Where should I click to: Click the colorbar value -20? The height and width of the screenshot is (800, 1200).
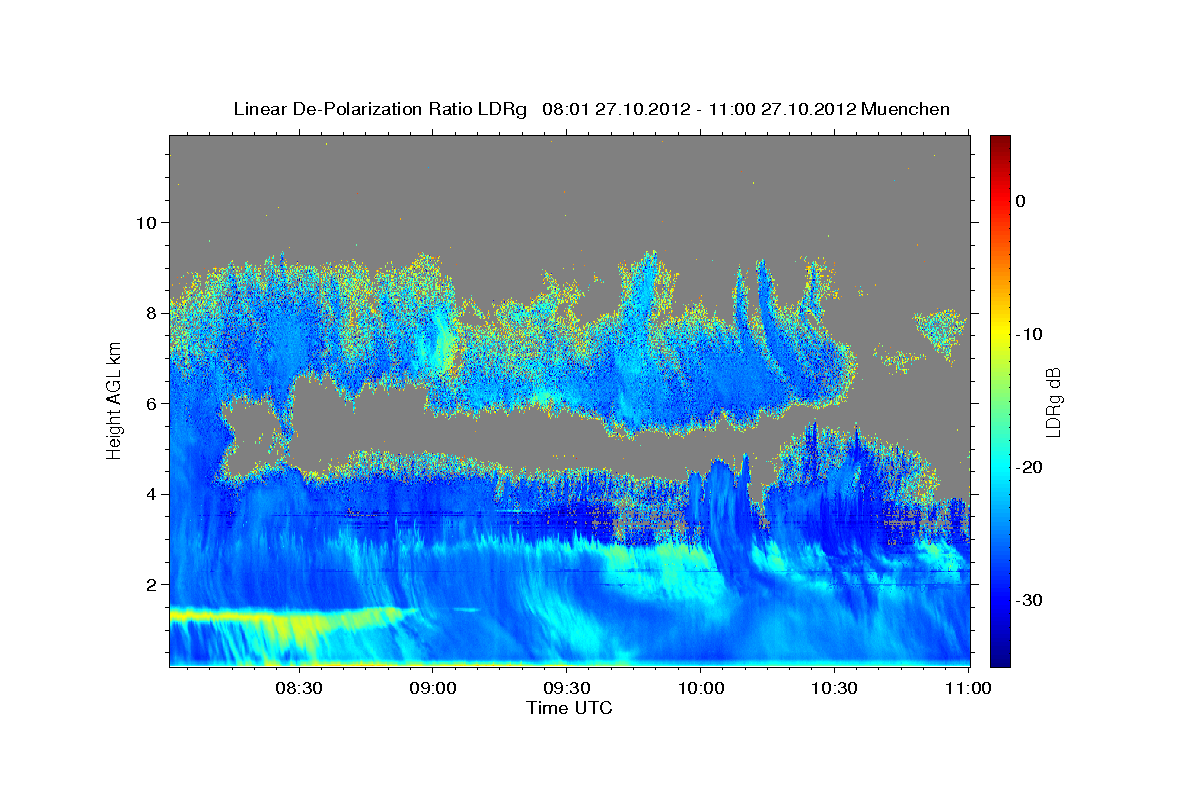coord(1029,467)
